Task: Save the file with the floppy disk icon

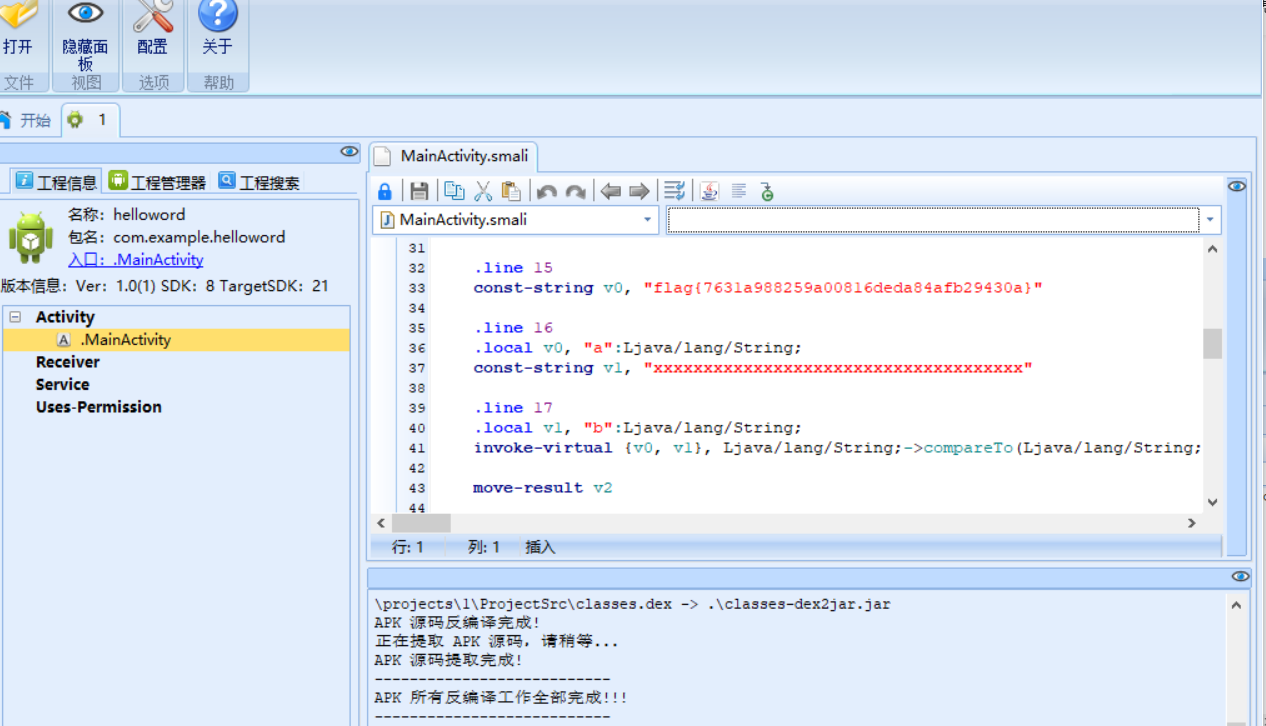Action: [419, 191]
